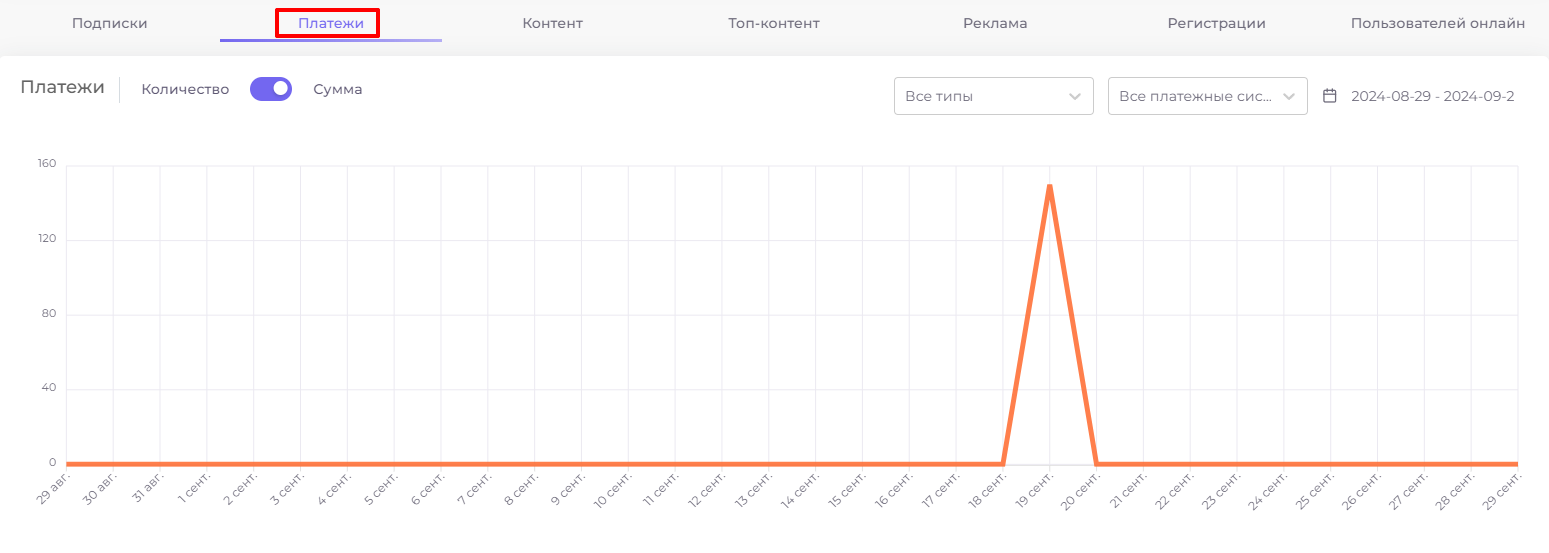The image size is (1549, 553).
Task: Click the Сумма label
Action: coord(338,89)
